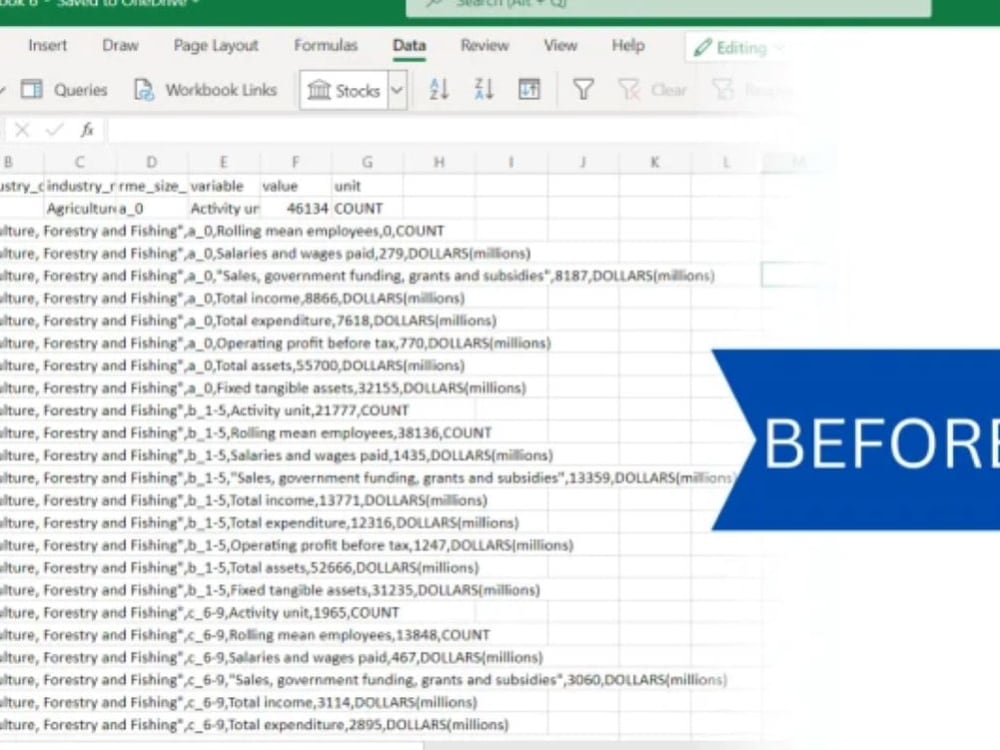Open Insert Function with the fx icon
This screenshot has height=750, width=1000.
85,129
